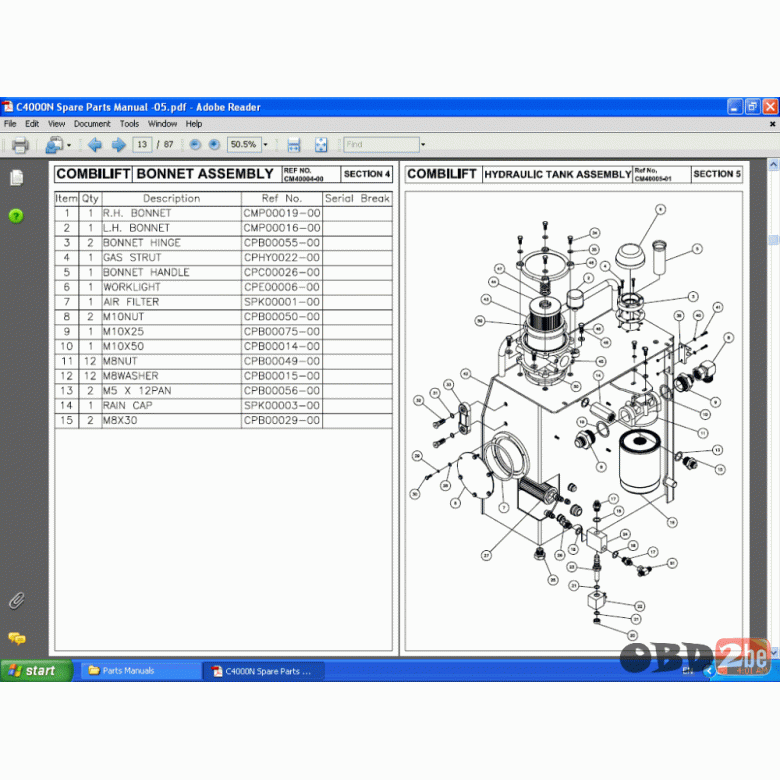Screen dimensions: 780x780
Task: Click the zoom in plus button
Action: click(x=214, y=145)
